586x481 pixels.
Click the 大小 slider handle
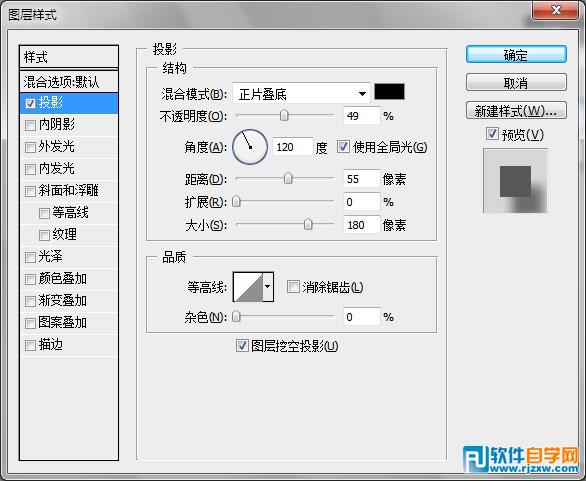coord(308,224)
